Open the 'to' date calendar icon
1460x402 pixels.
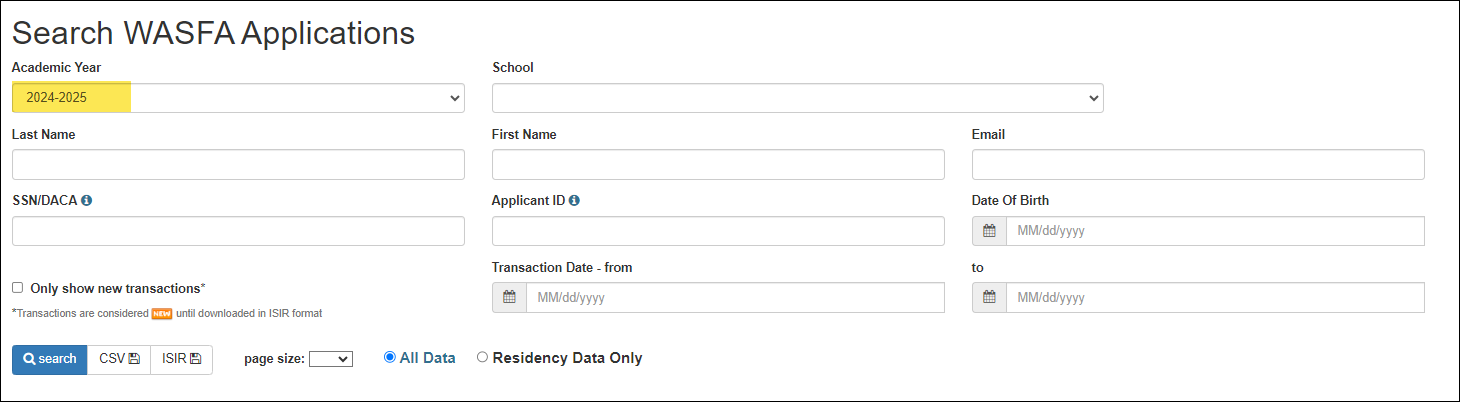click(x=989, y=298)
